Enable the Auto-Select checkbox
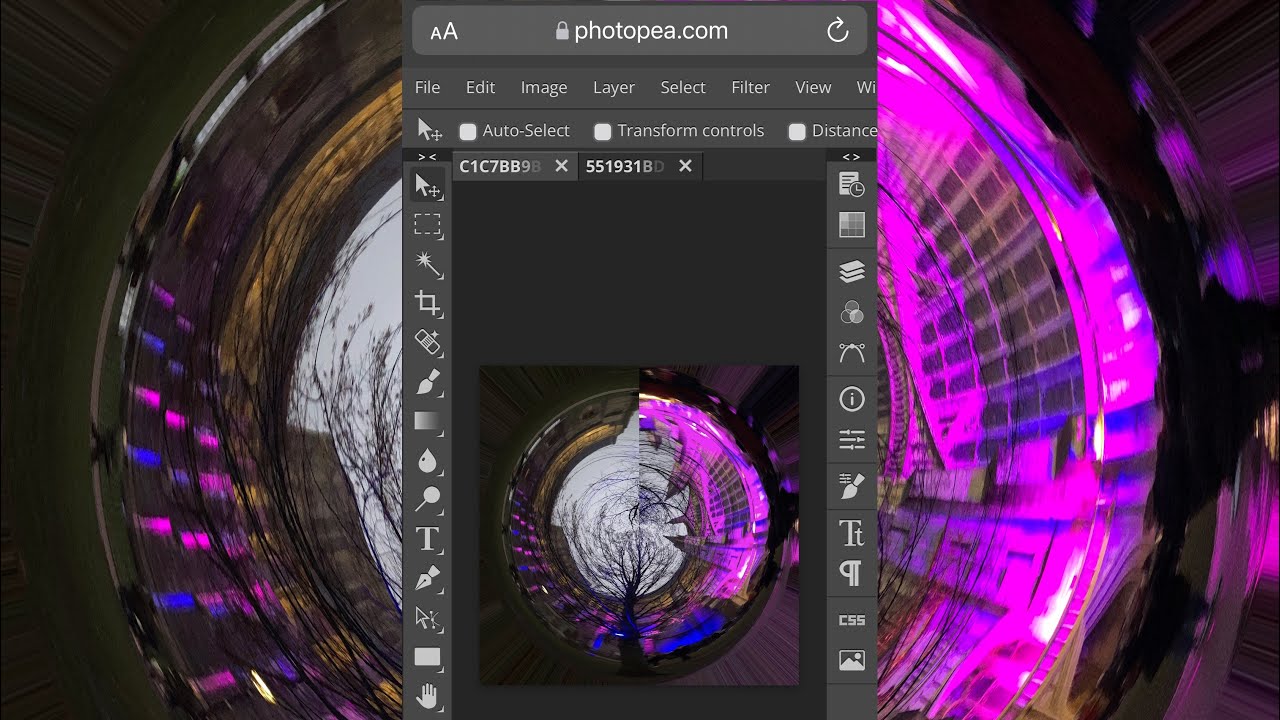 (x=468, y=131)
